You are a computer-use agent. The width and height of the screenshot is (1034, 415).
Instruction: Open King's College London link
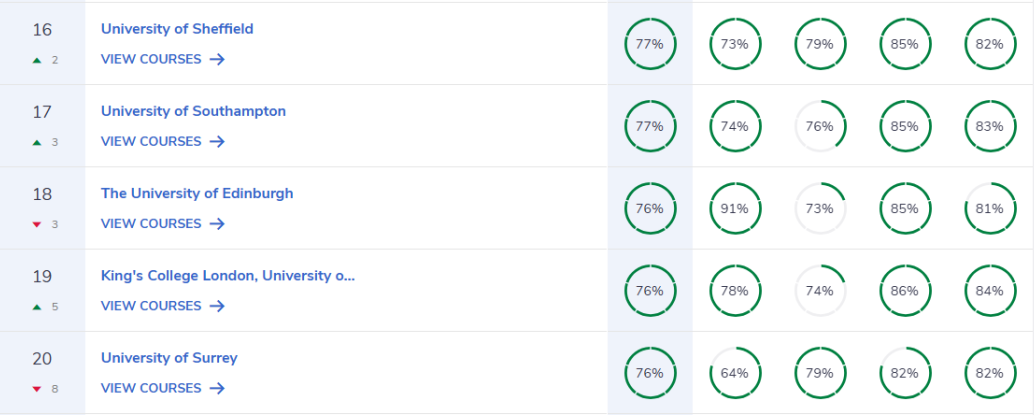[x=228, y=276]
